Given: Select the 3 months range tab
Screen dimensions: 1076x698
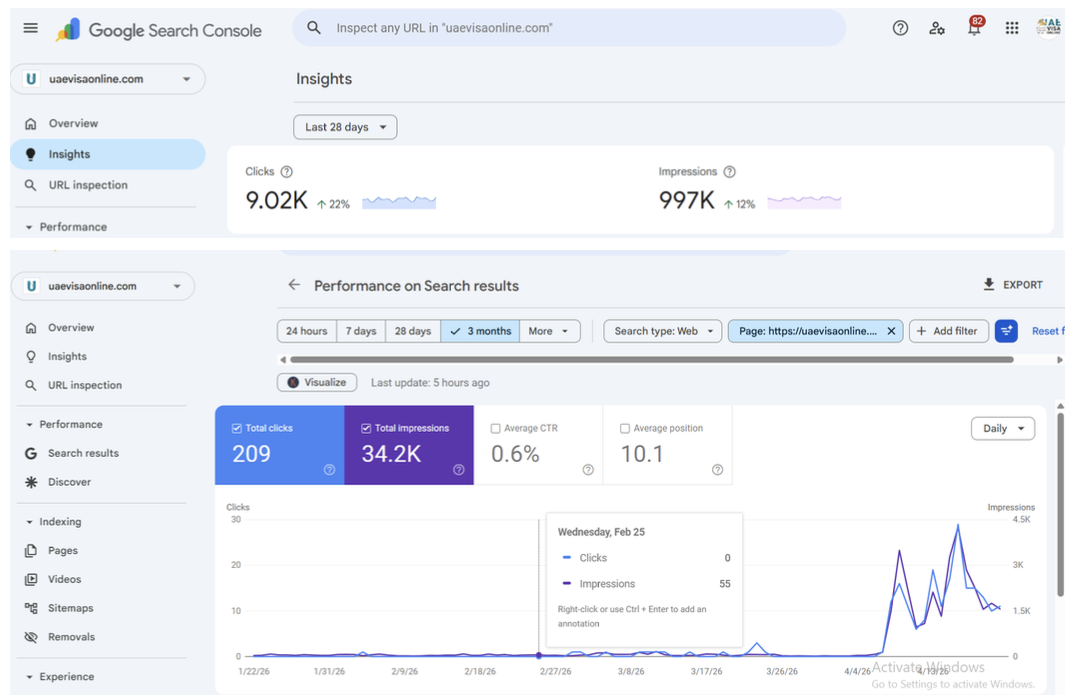Looking at the screenshot, I should coord(480,331).
